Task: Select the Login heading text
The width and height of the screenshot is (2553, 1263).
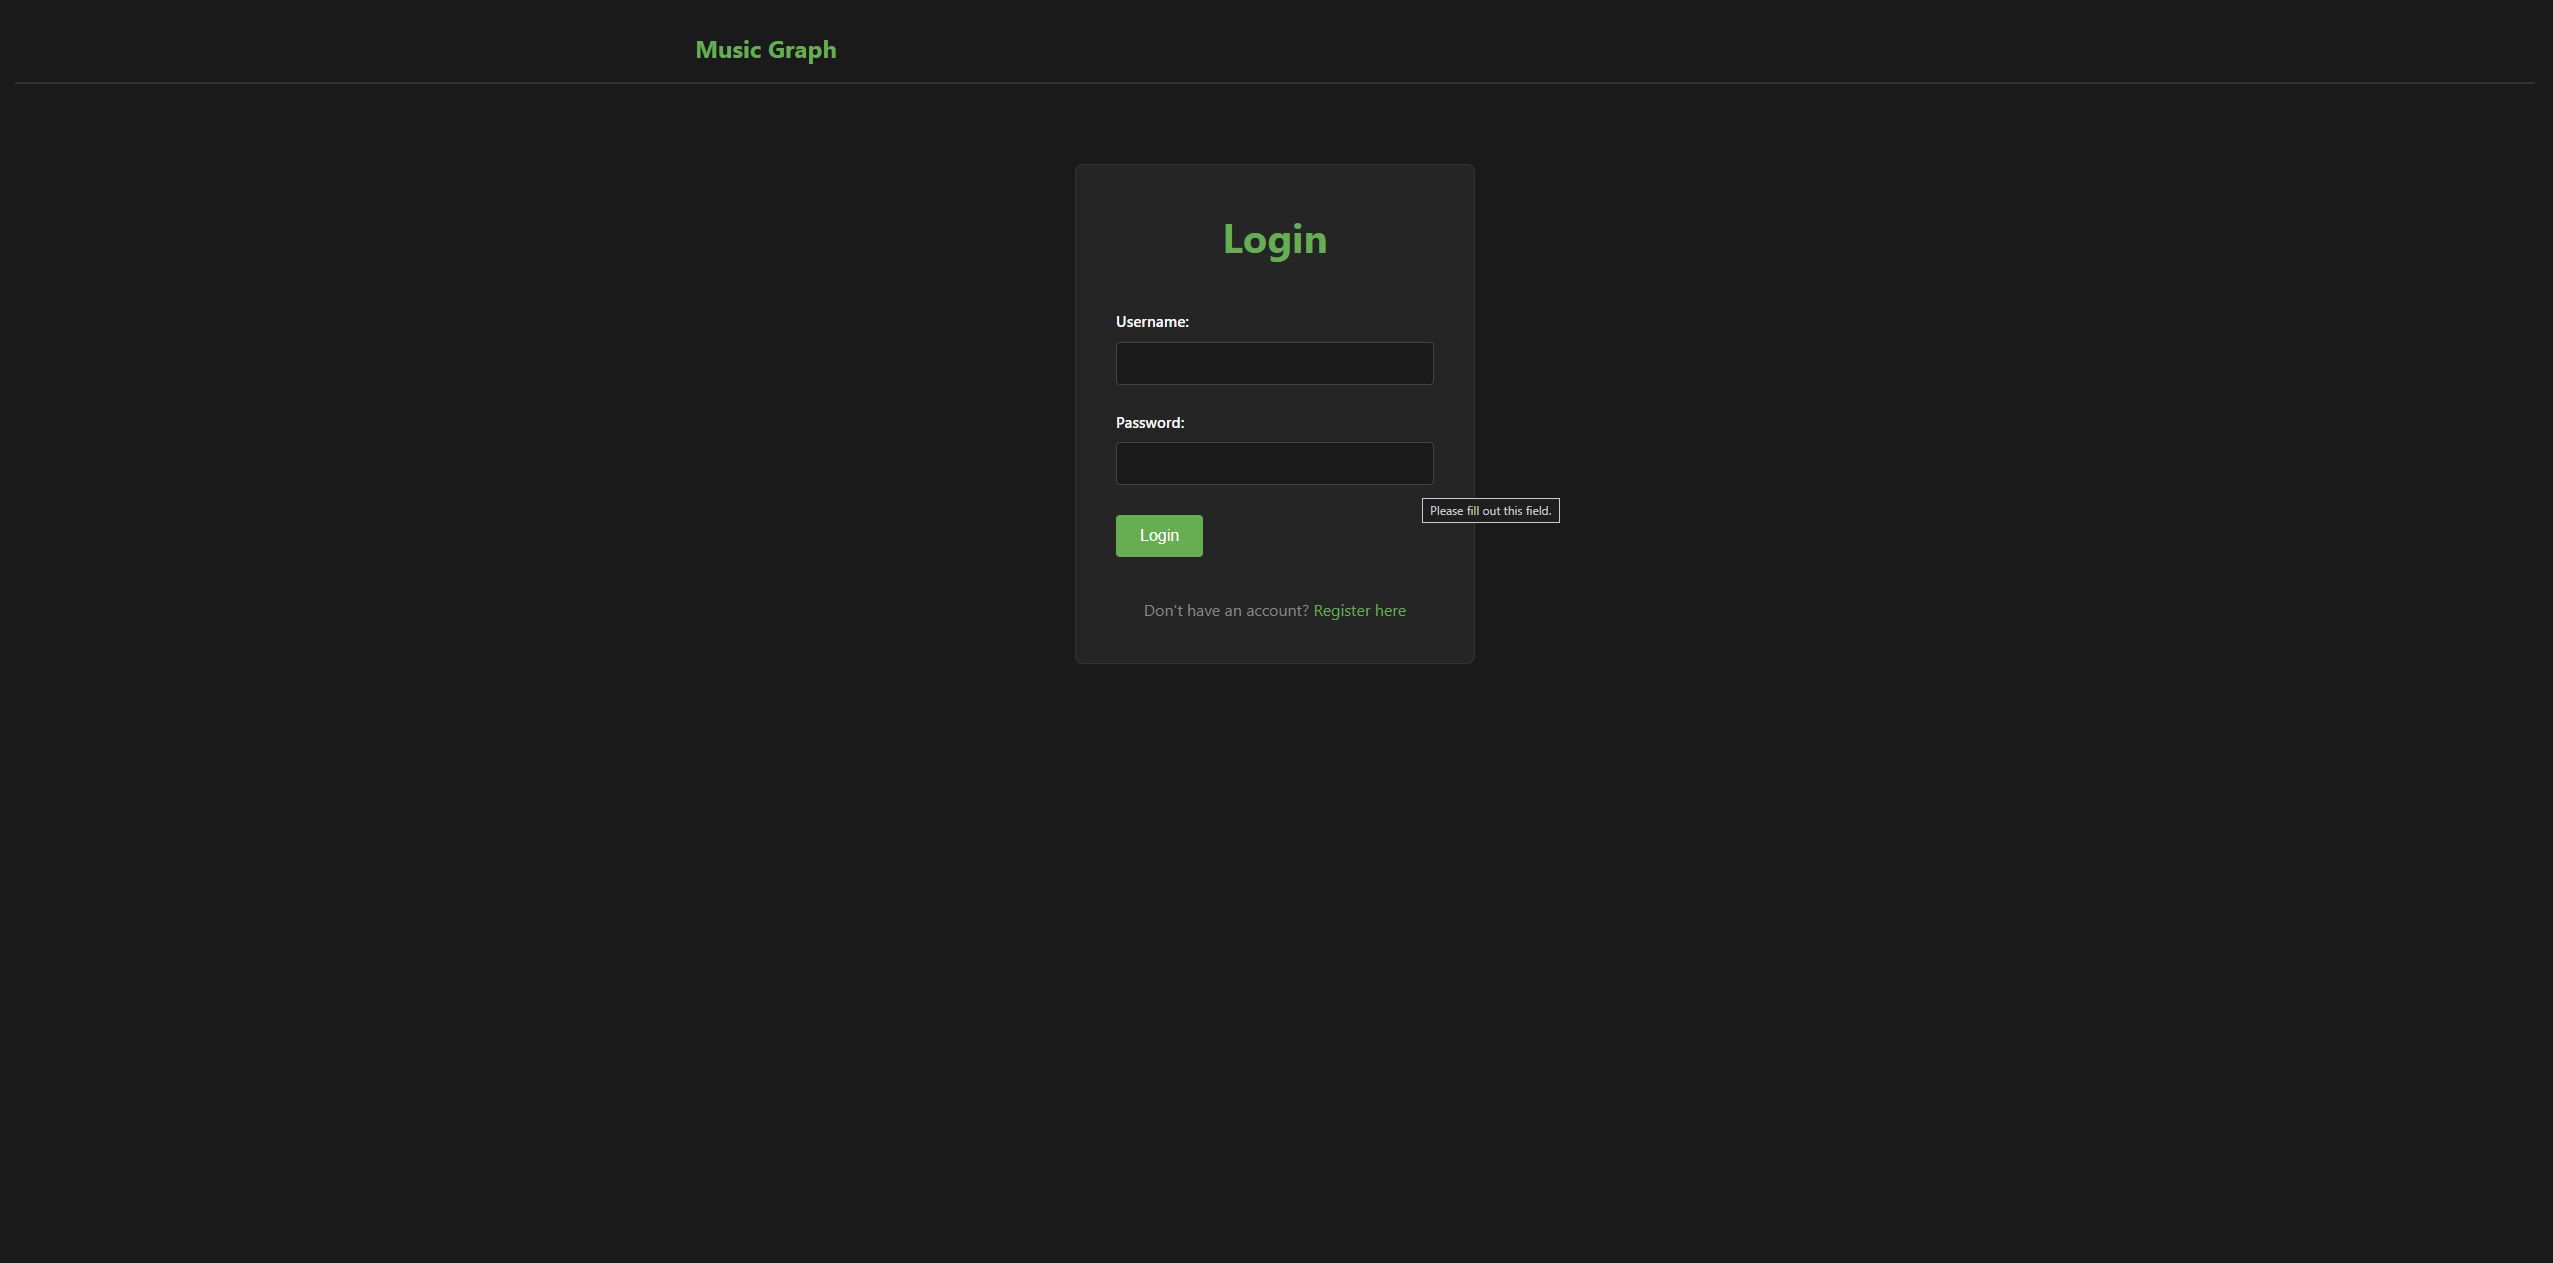Action: (x=1274, y=239)
